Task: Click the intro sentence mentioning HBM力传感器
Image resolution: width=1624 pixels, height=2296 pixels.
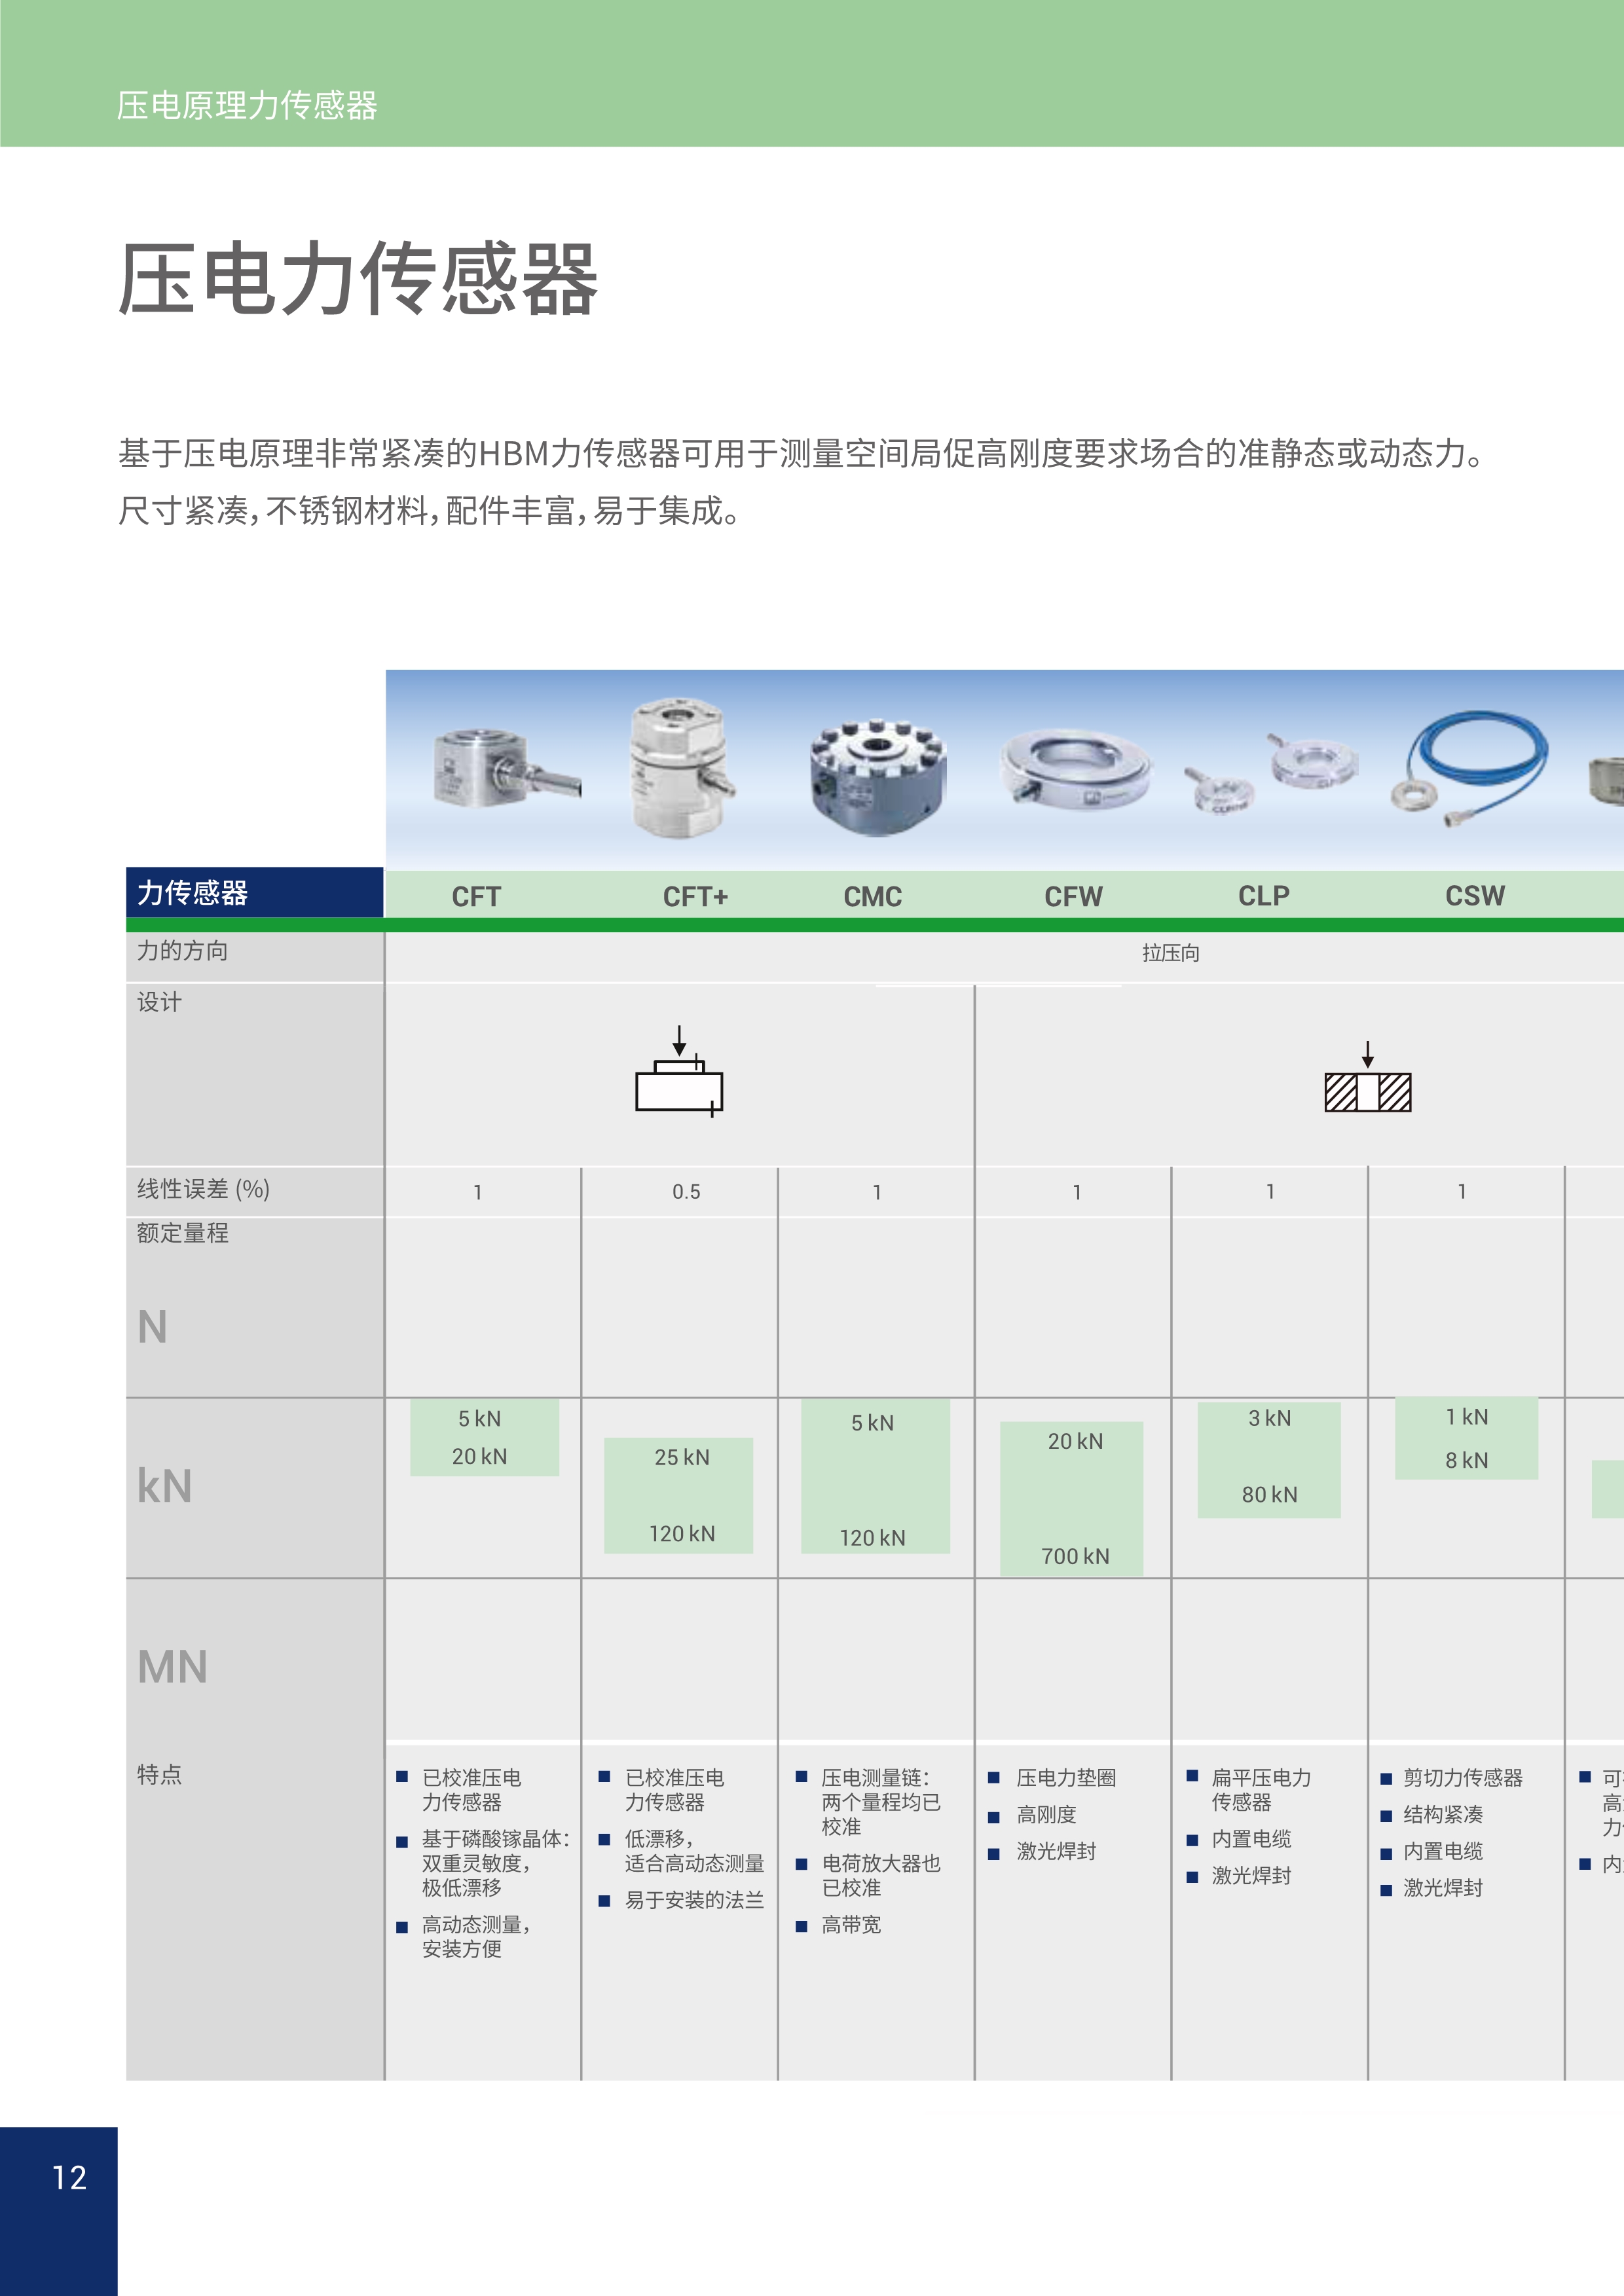Action: click(804, 454)
